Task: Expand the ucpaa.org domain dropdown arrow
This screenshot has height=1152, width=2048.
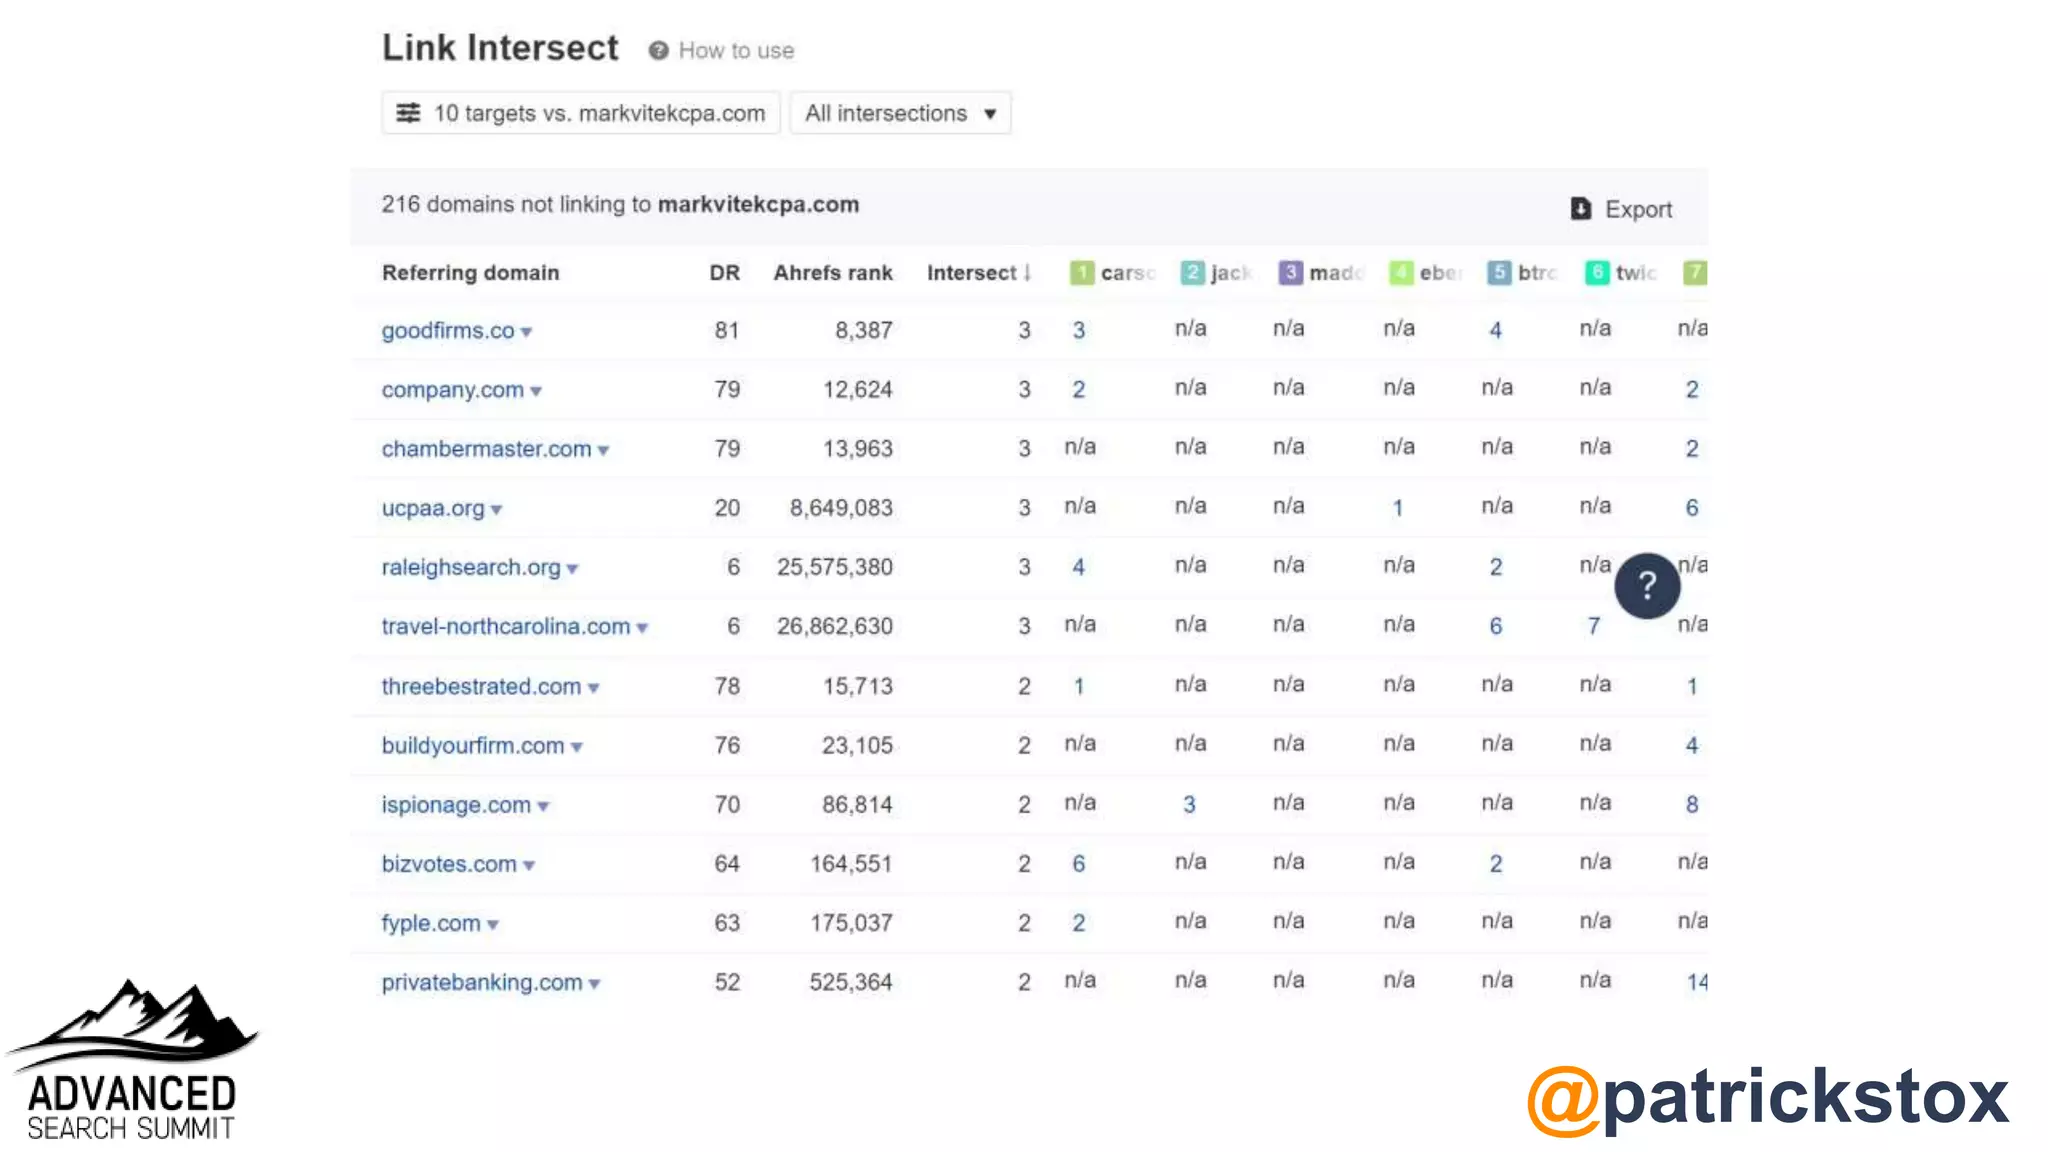Action: pyautogui.click(x=497, y=510)
